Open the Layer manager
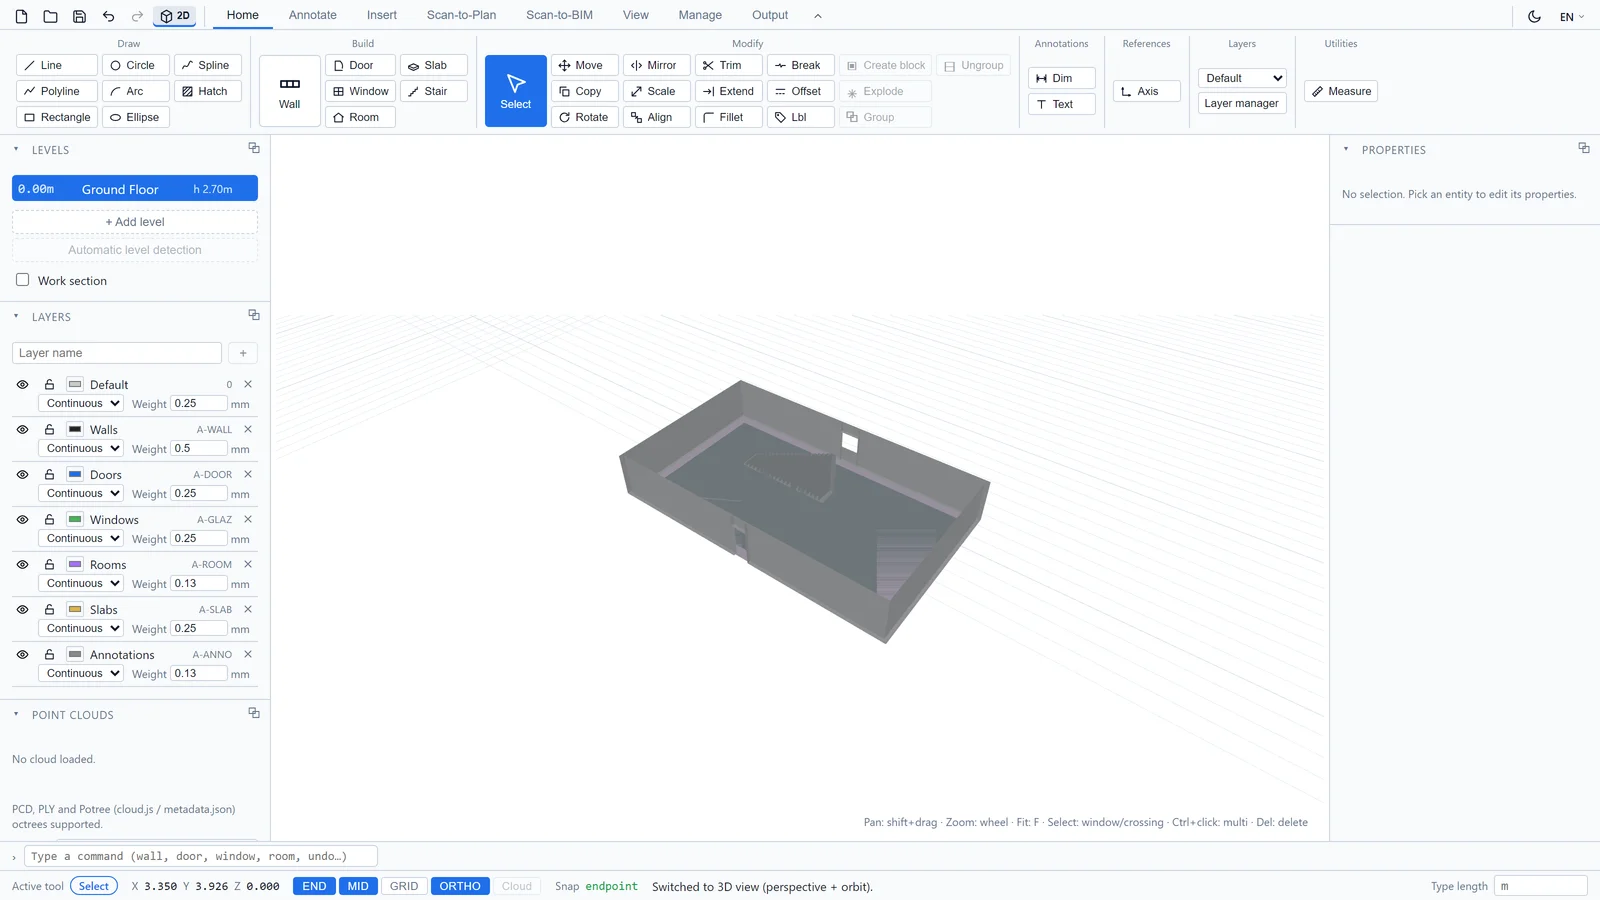The width and height of the screenshot is (1600, 900). pyautogui.click(x=1242, y=103)
